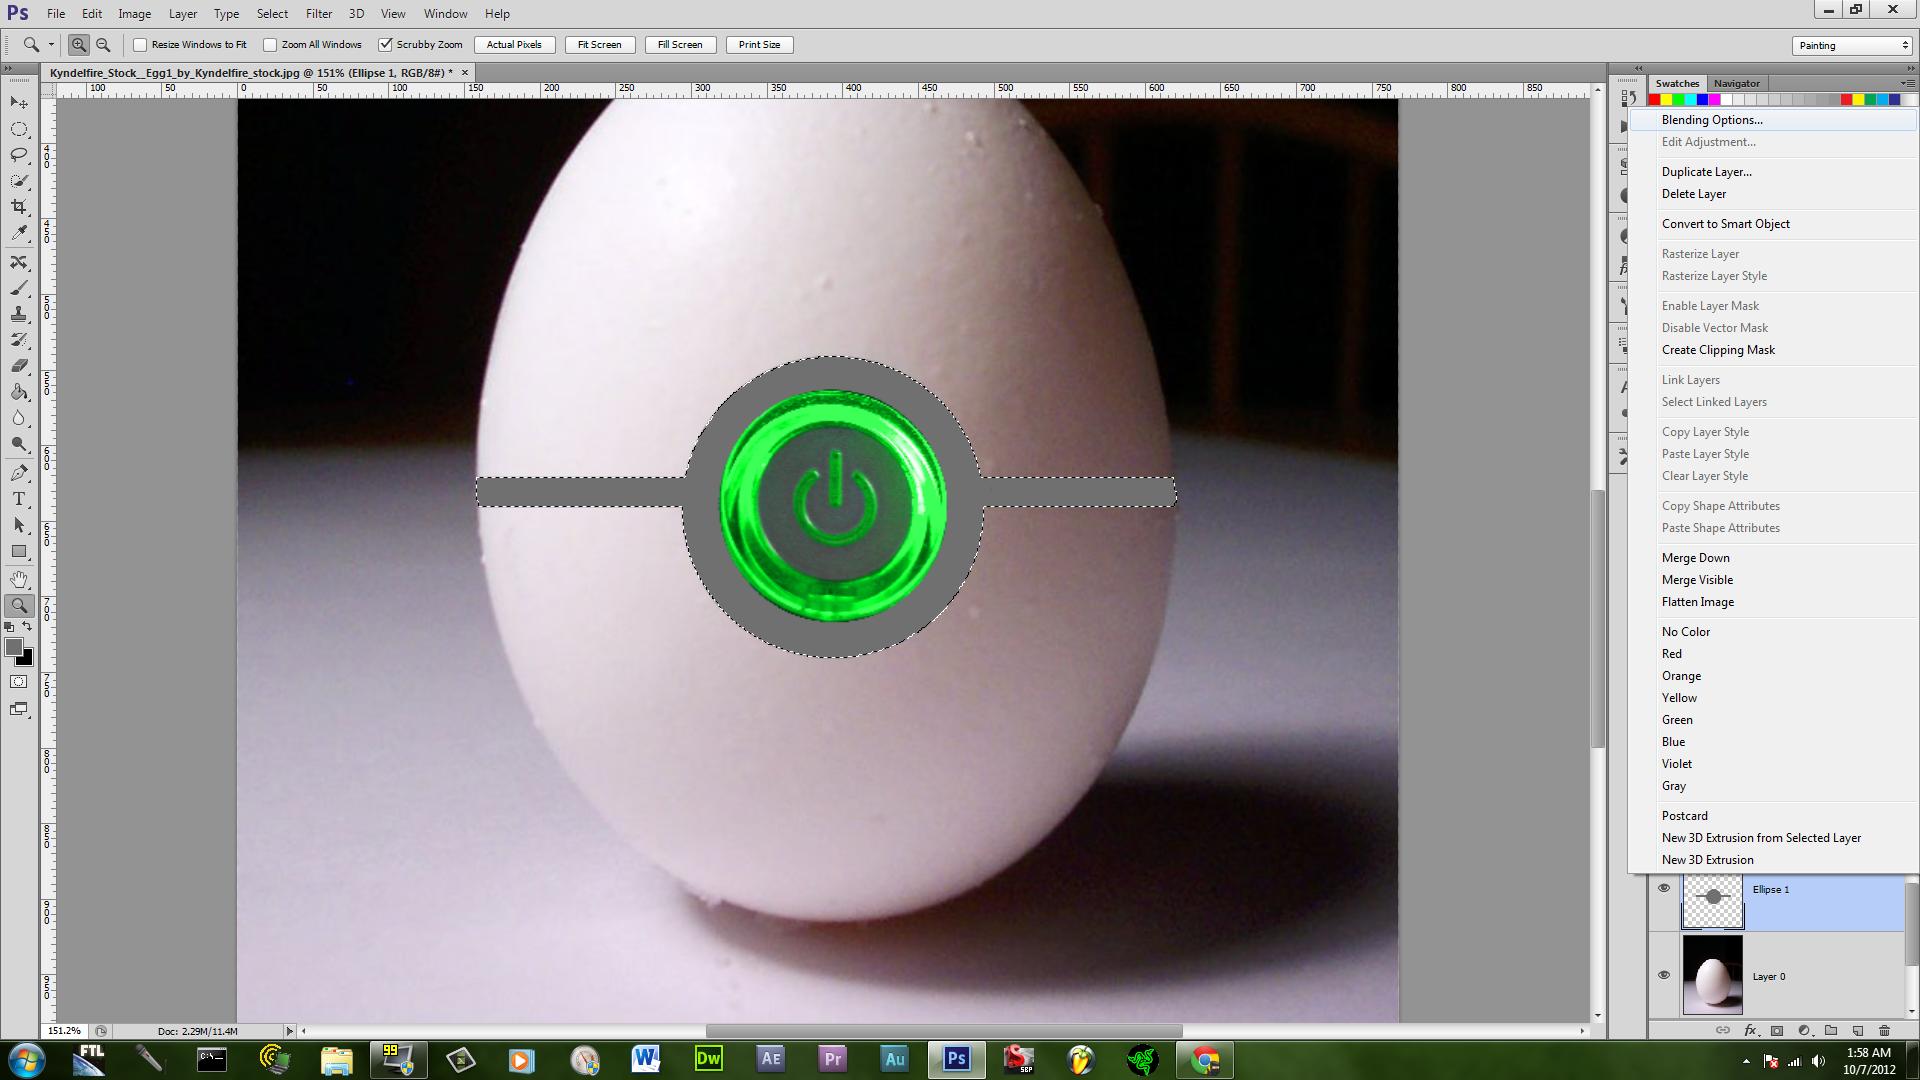Open the status bar info arrow
Image resolution: width=1920 pixels, height=1080 pixels.
(x=290, y=1031)
